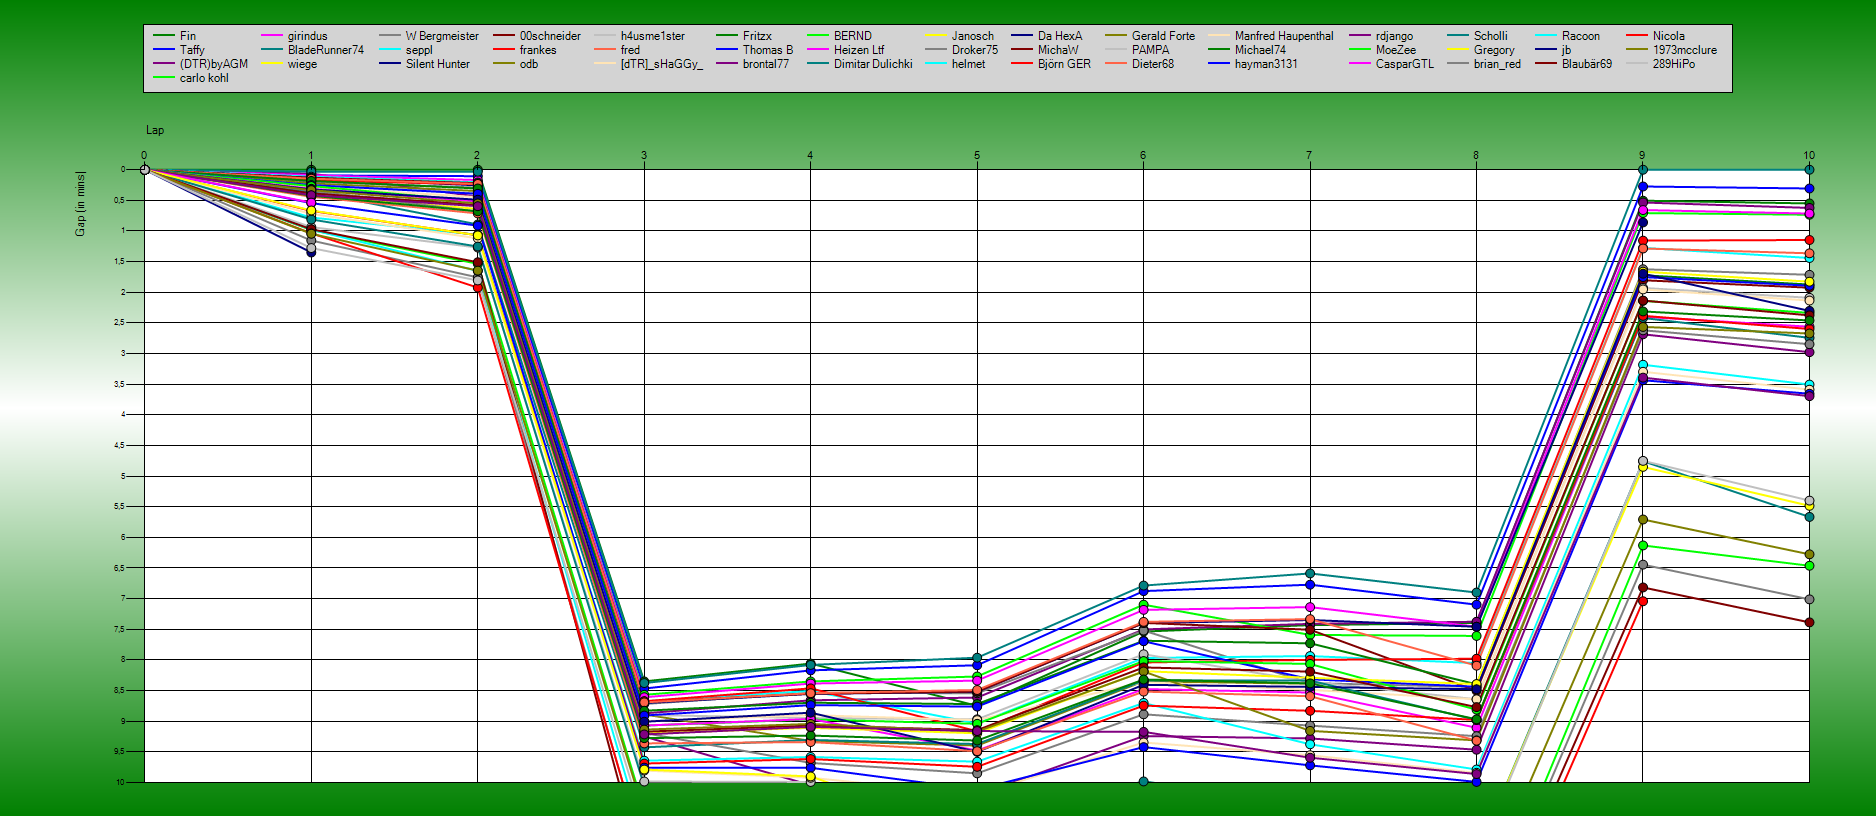The image size is (1876, 816).
Task: Click the 'Blaubär69' legend entry
Action: coord(1587,64)
